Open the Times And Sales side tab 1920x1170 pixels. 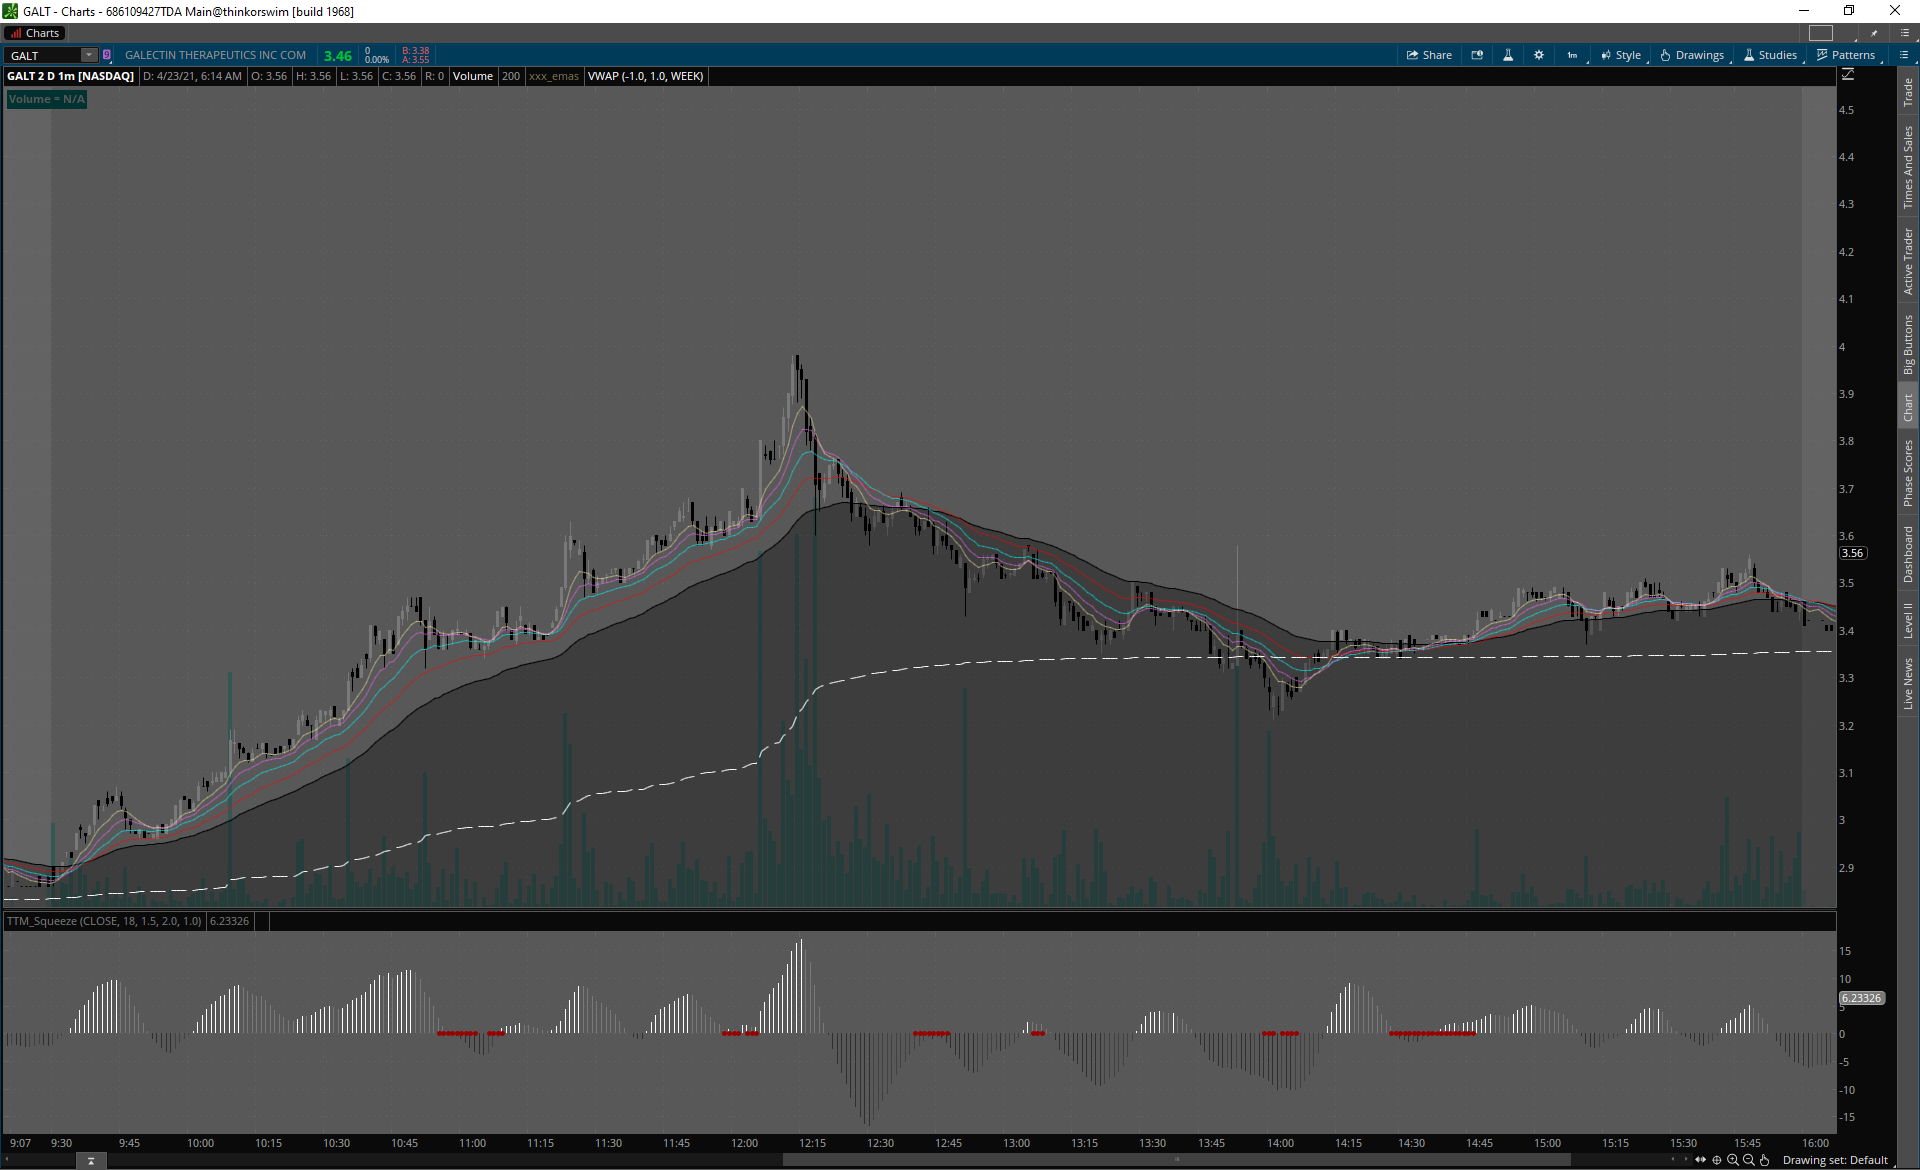click(1908, 167)
